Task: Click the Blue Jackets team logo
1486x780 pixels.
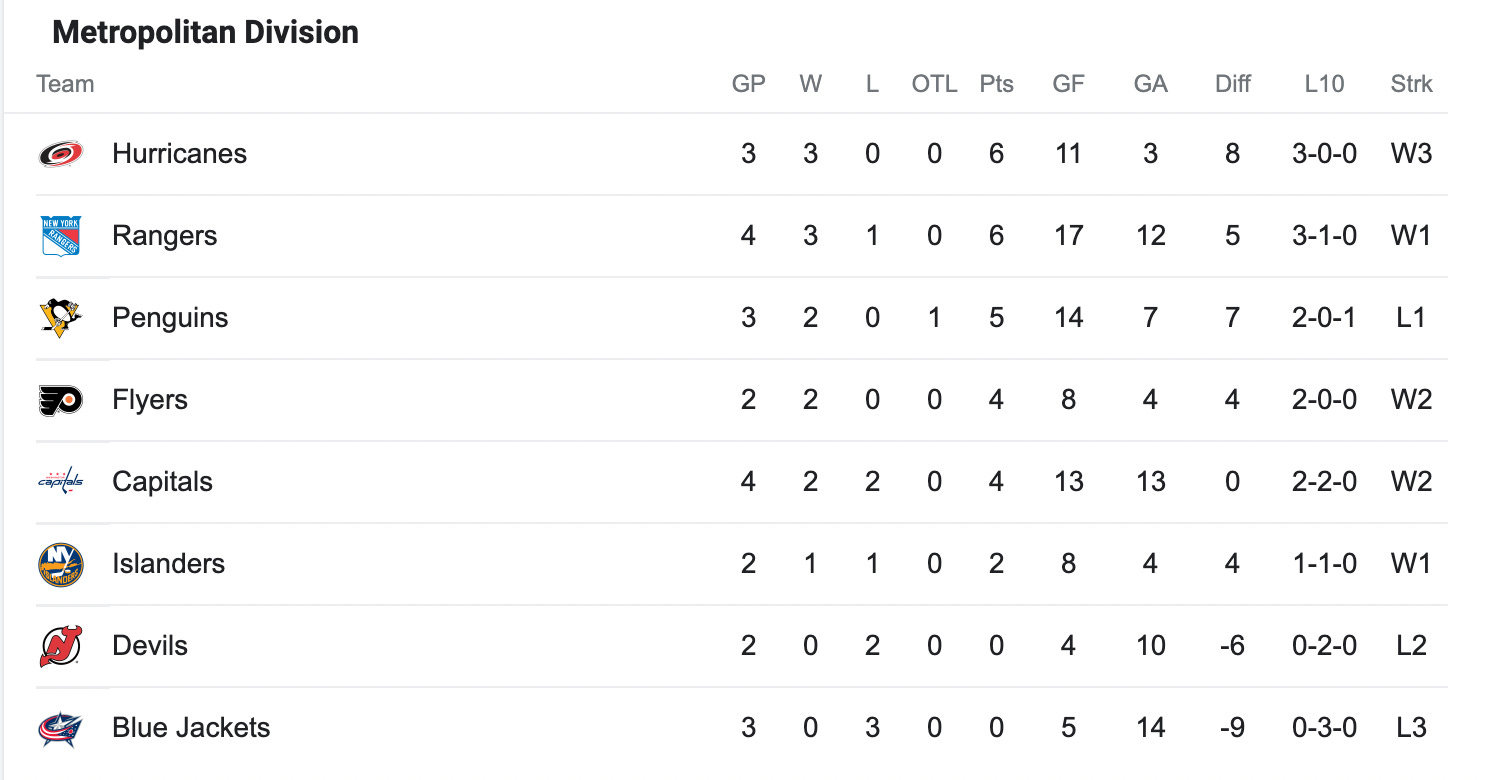Action: click(x=61, y=728)
